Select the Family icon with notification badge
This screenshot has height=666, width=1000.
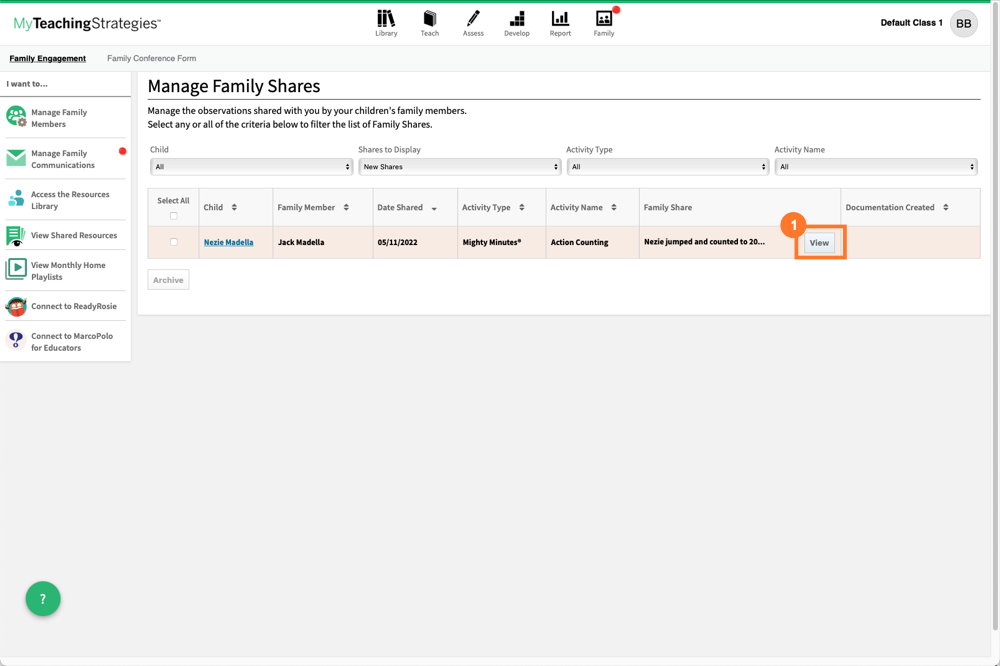[604, 22]
